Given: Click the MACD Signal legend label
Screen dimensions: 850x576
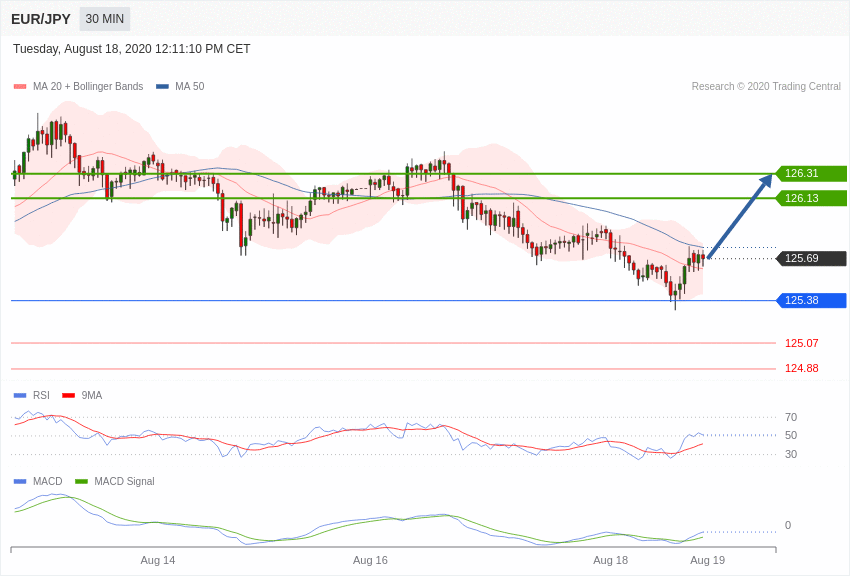Looking at the screenshot, I should 124,481.
